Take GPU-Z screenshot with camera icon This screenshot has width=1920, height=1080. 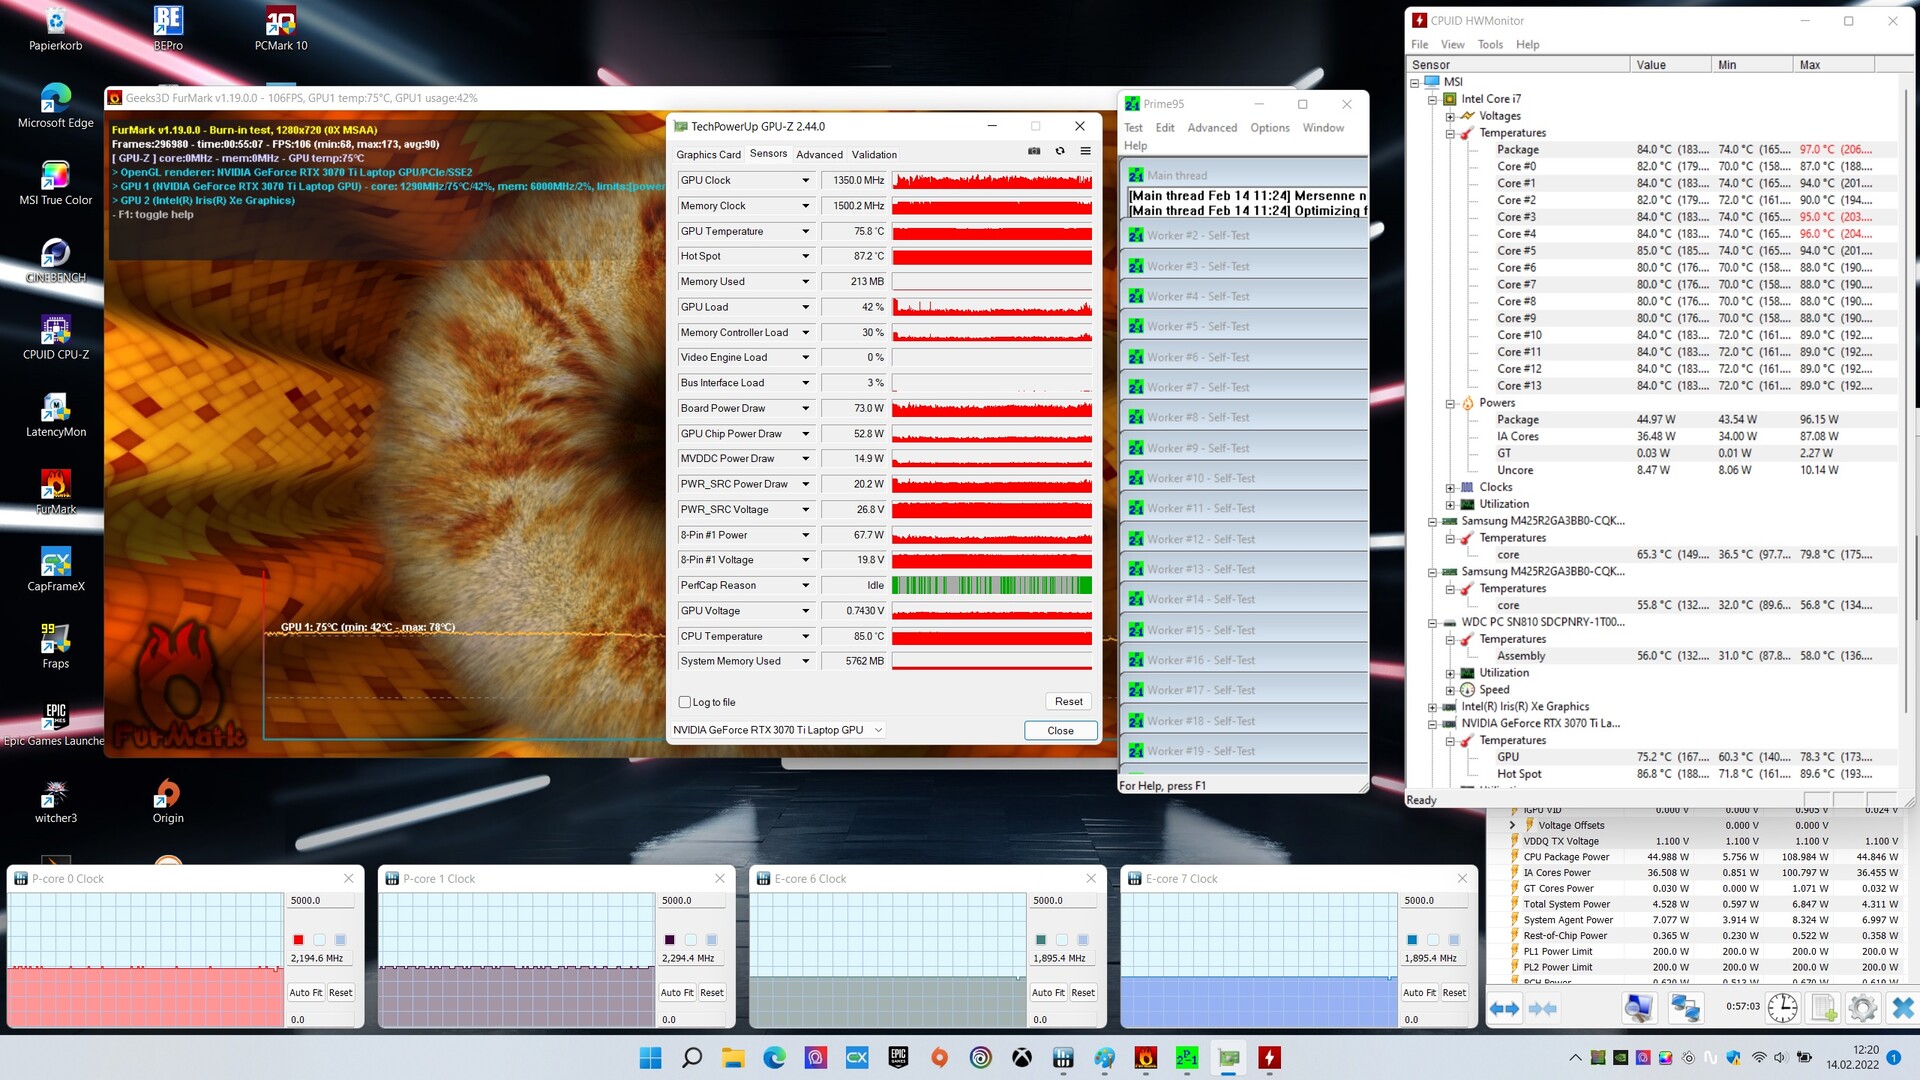1034,152
